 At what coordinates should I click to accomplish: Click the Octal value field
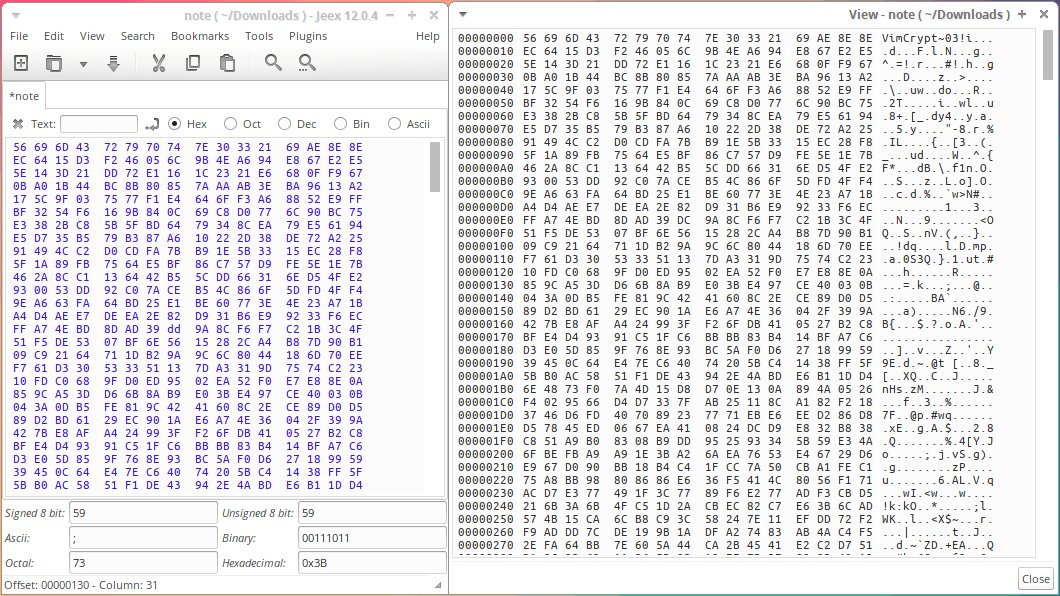pyautogui.click(x=143, y=563)
